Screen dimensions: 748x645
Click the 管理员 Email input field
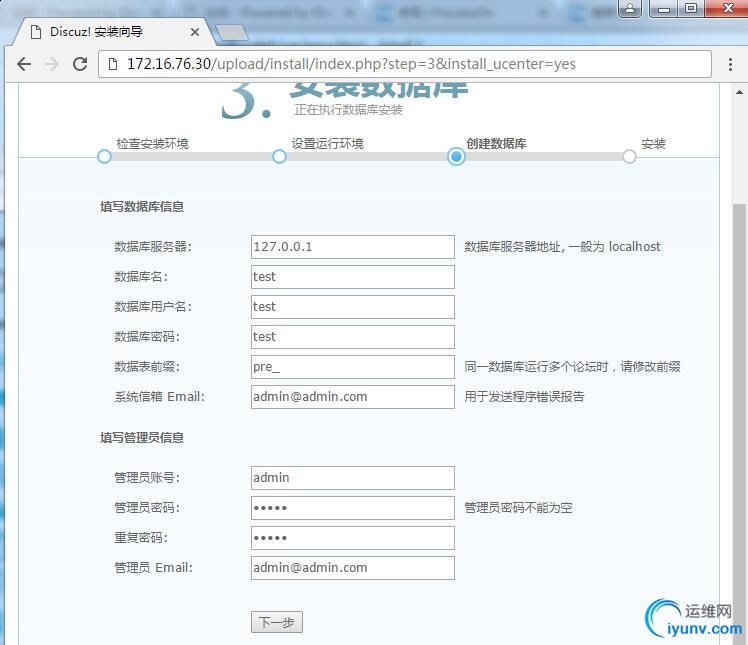(x=353, y=568)
